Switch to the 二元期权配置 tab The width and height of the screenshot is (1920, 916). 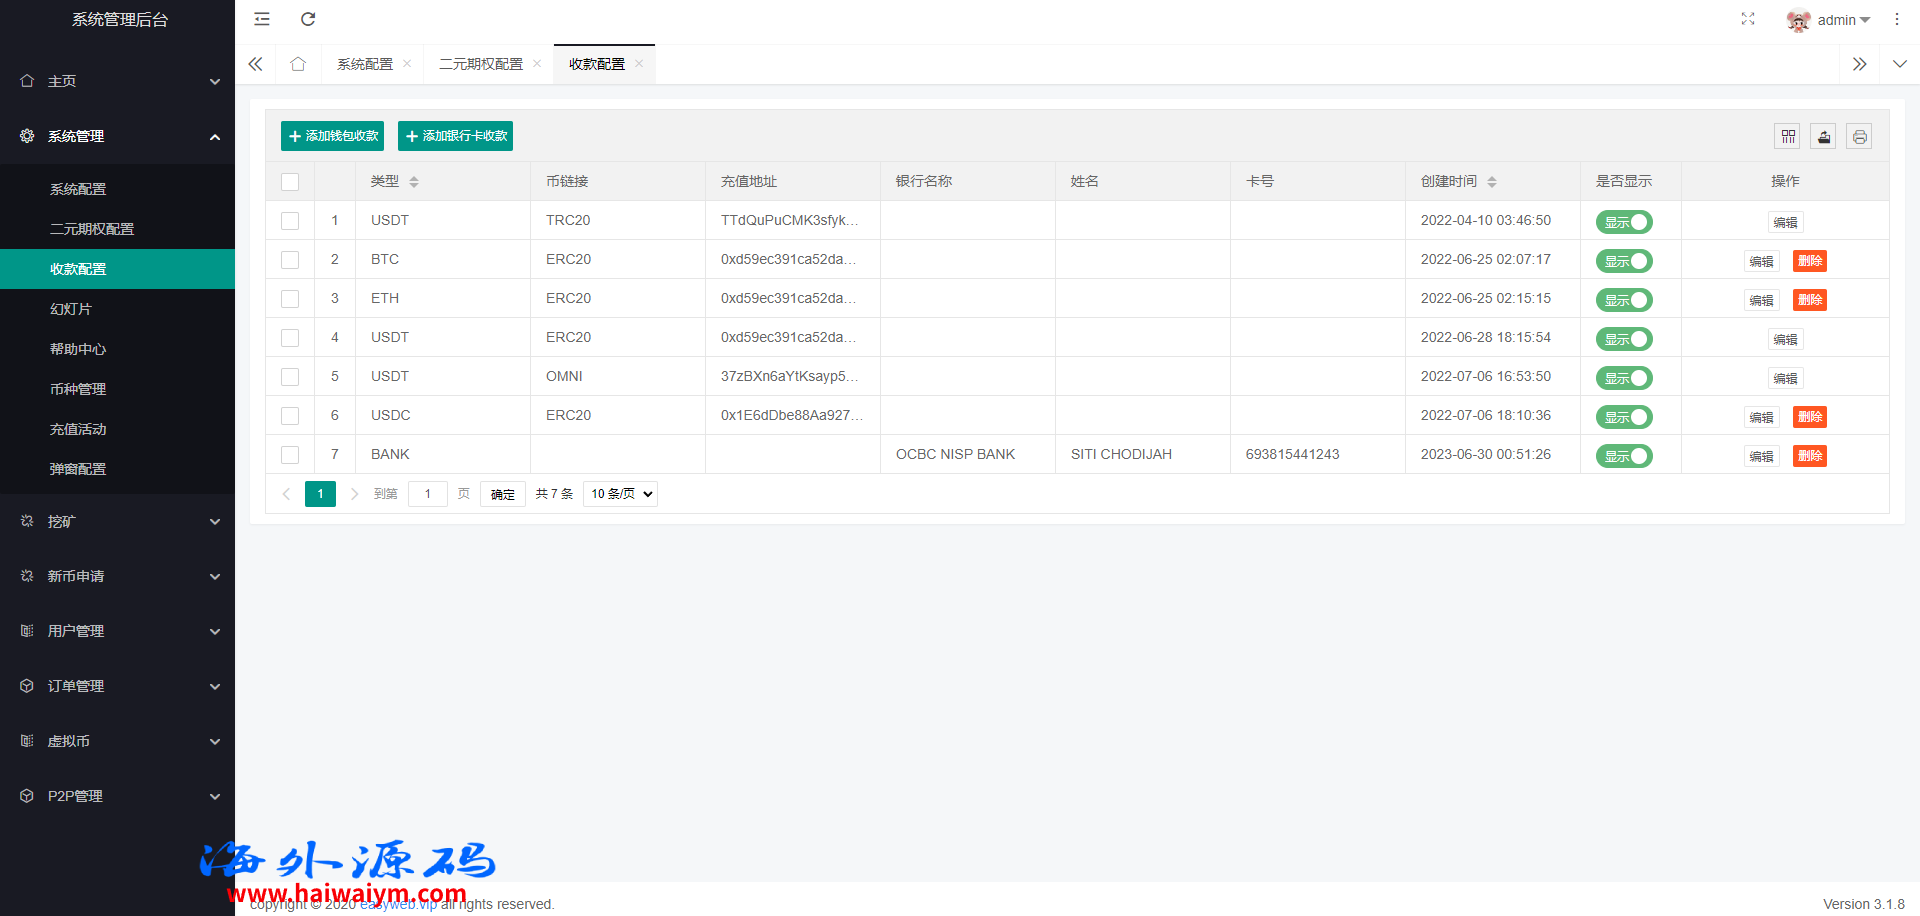pos(481,64)
